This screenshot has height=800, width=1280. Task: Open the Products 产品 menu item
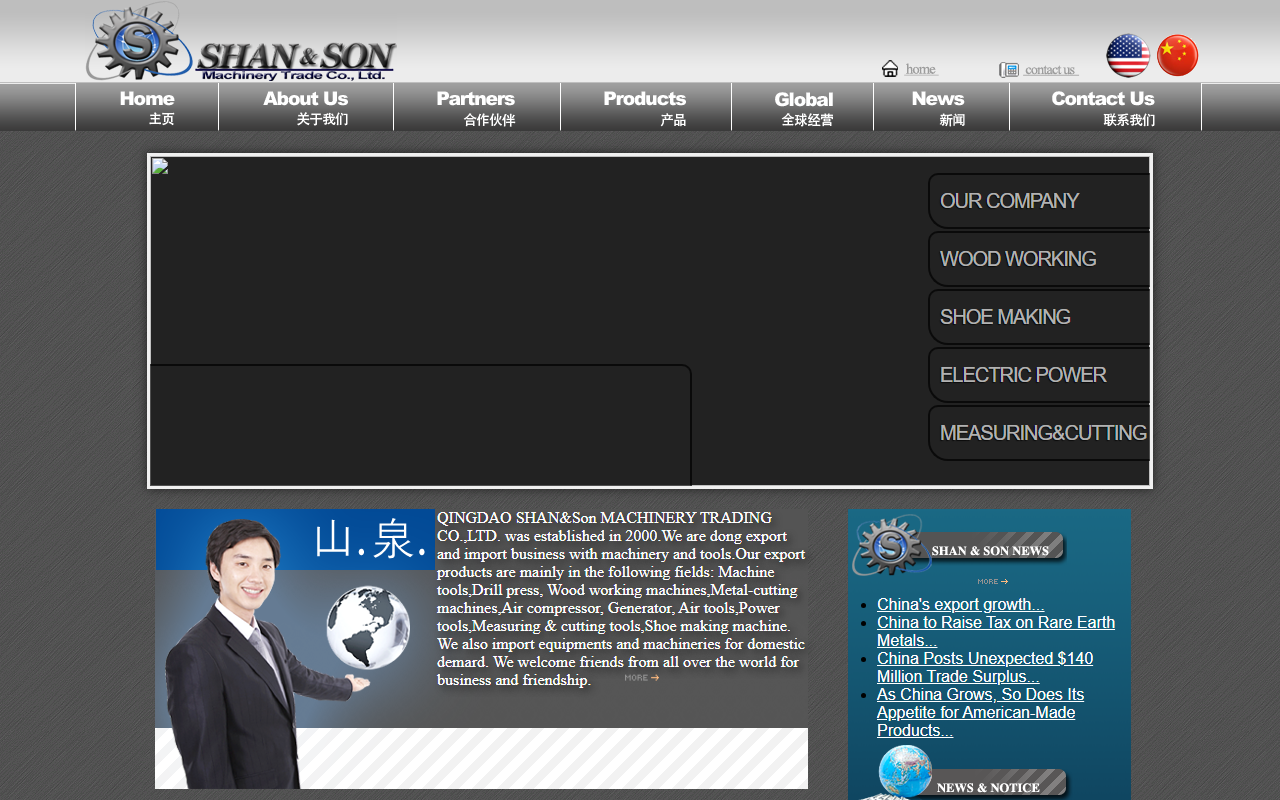pos(646,107)
